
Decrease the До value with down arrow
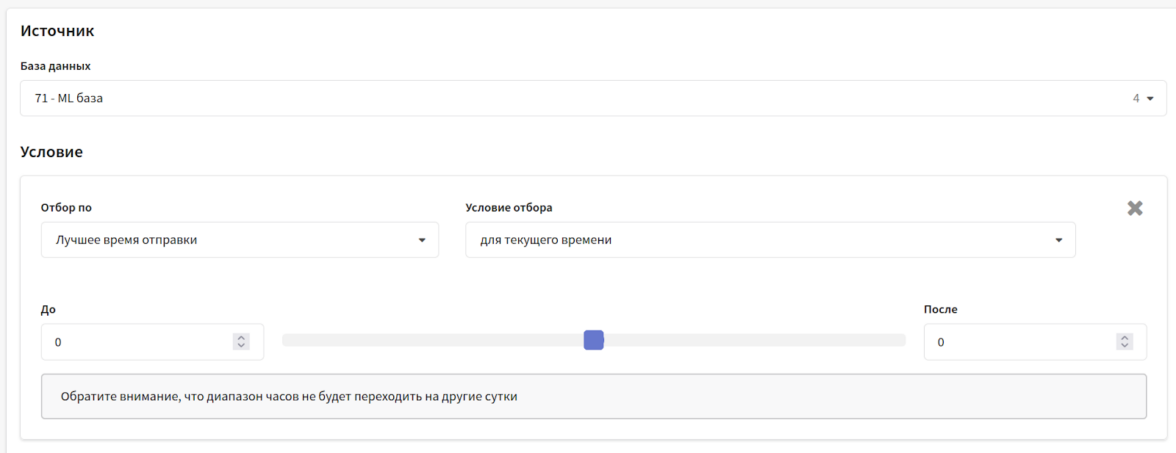240,346
